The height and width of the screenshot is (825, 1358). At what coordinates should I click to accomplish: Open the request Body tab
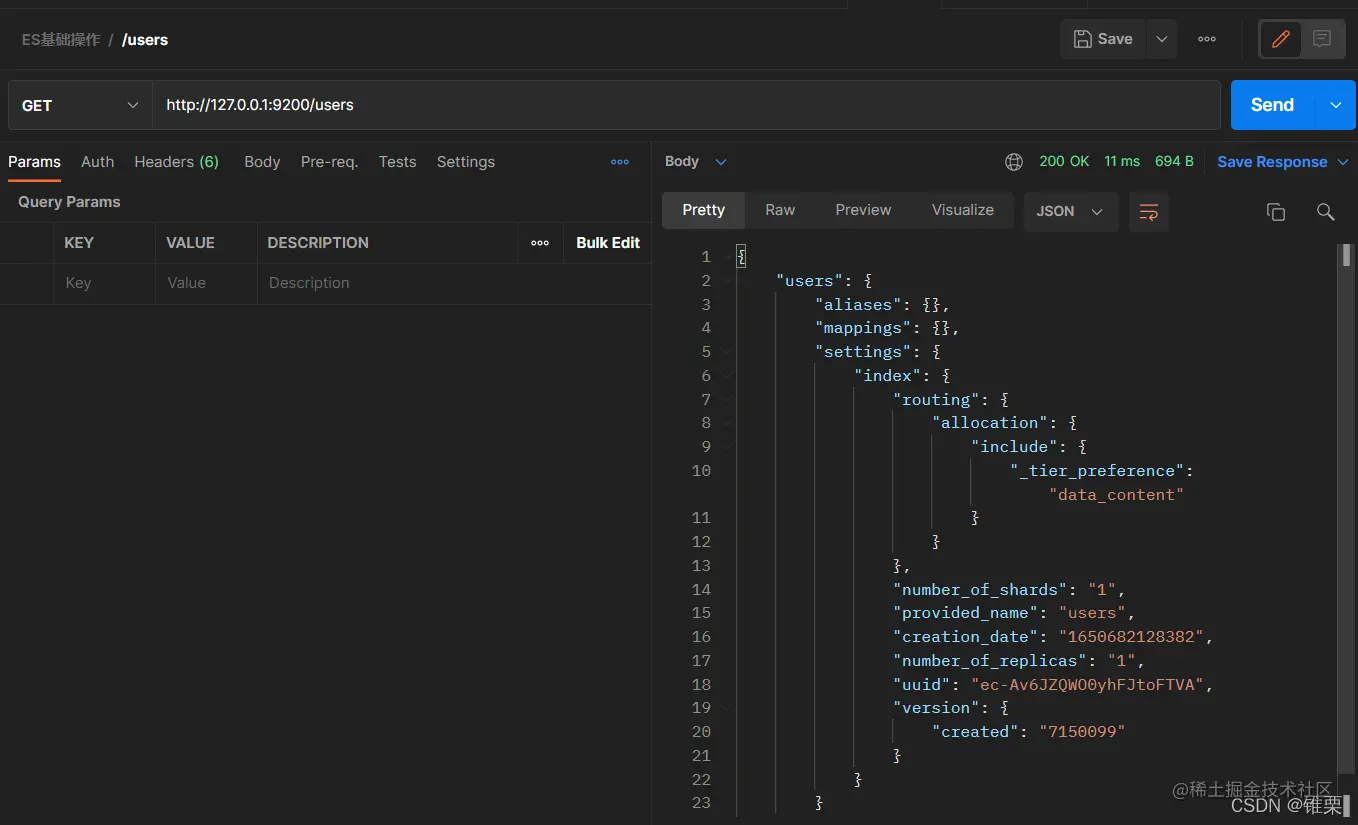262,162
